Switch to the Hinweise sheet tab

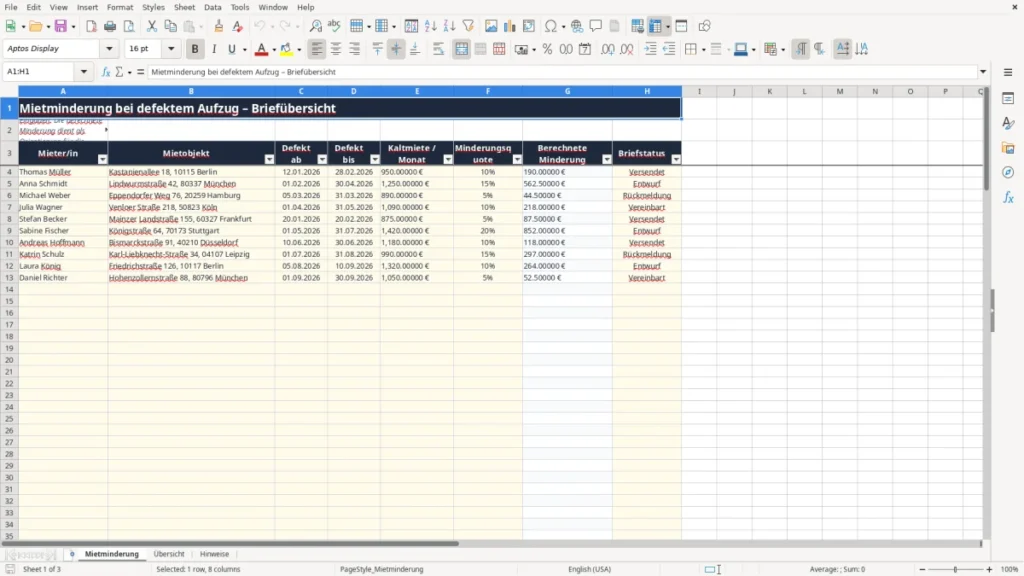click(214, 554)
